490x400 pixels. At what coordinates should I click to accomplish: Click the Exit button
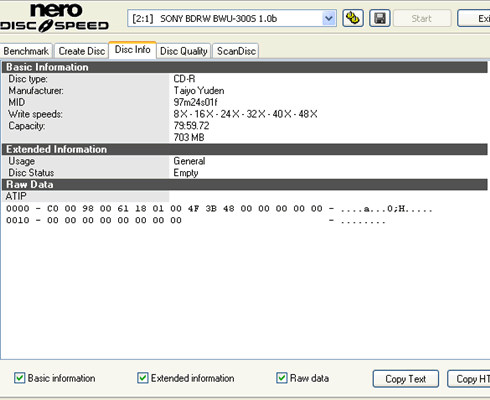tap(474, 18)
